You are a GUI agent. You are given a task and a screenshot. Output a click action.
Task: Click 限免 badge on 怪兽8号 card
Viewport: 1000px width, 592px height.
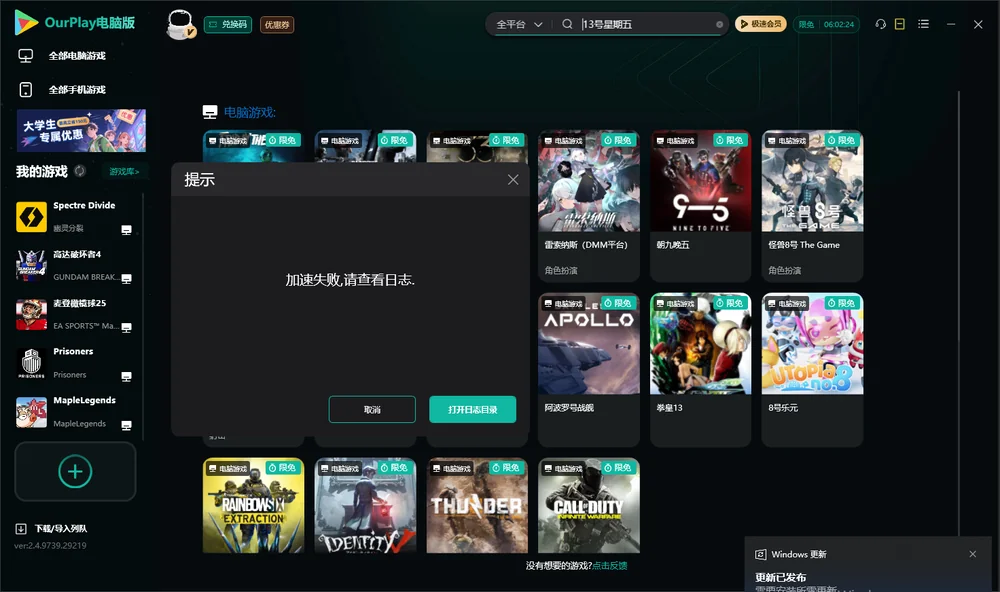[x=841, y=140]
